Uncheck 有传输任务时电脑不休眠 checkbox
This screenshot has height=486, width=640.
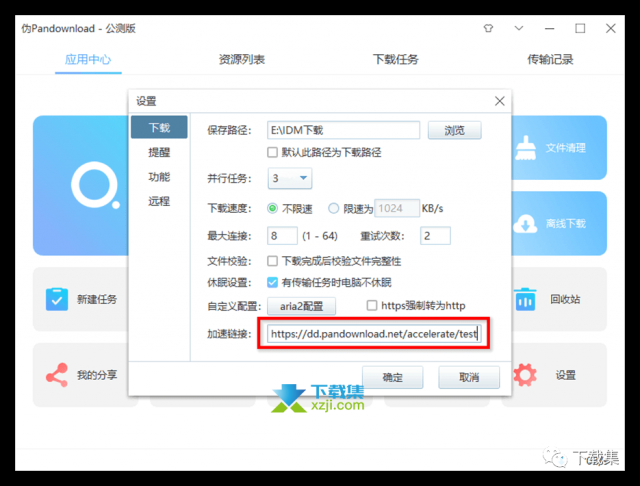pos(272,282)
